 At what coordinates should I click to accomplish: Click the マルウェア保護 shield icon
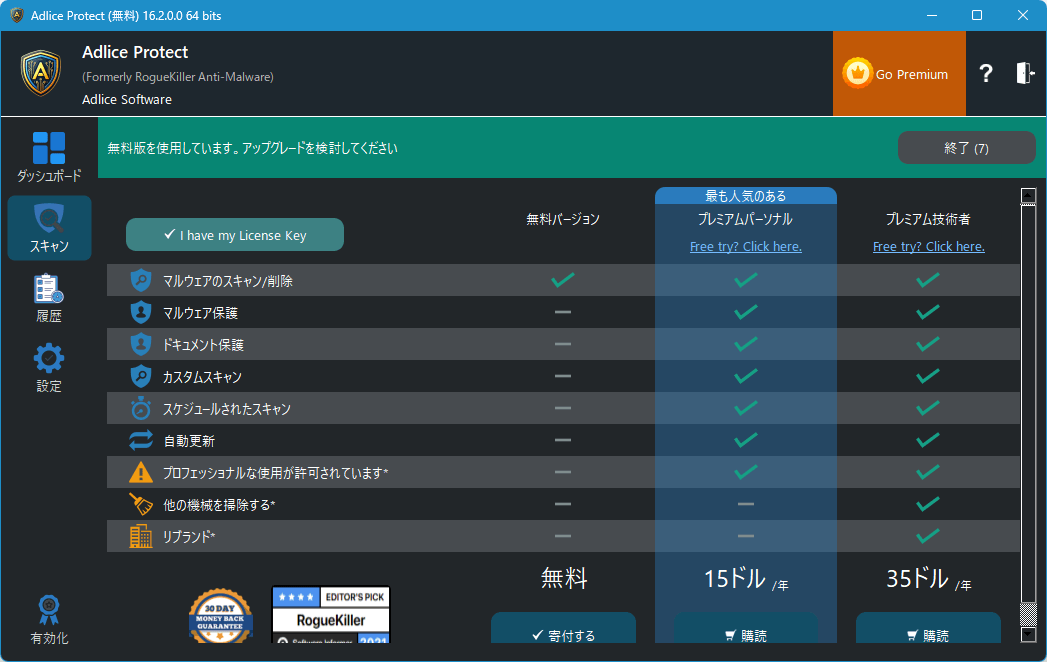pyautogui.click(x=140, y=313)
